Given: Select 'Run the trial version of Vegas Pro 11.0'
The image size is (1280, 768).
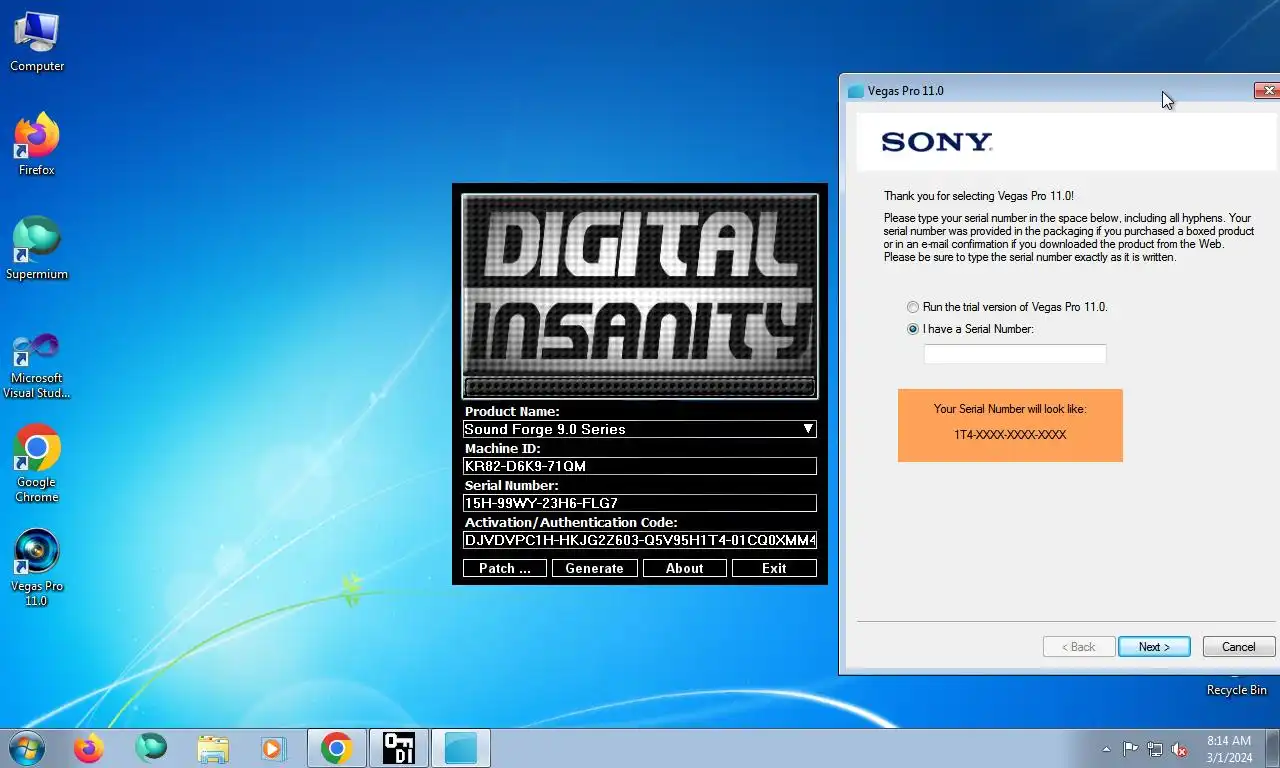Looking at the screenshot, I should click(x=1006, y=307).
